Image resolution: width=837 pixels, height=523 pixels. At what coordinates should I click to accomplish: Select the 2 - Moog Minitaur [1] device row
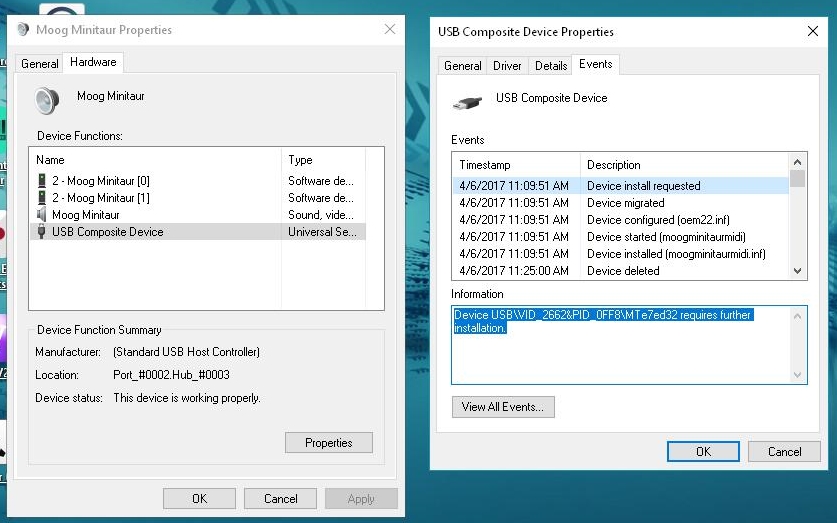pos(100,198)
